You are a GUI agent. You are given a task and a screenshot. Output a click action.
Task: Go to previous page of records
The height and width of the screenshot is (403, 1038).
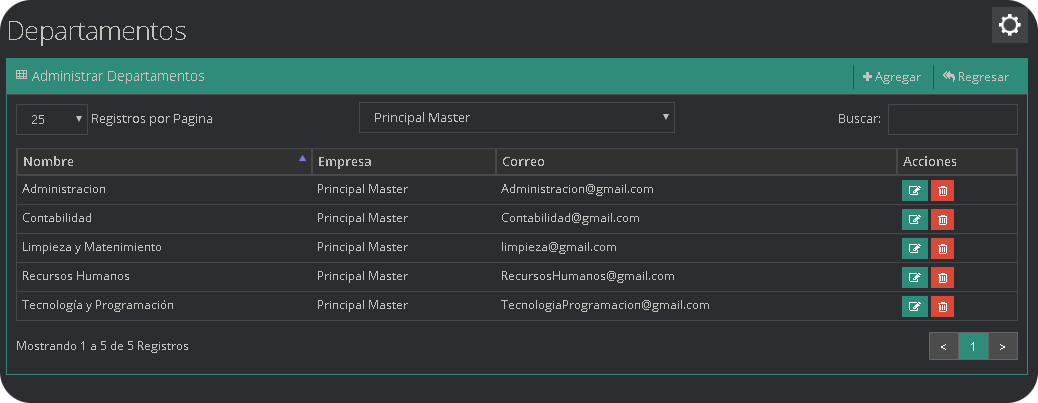(943, 346)
